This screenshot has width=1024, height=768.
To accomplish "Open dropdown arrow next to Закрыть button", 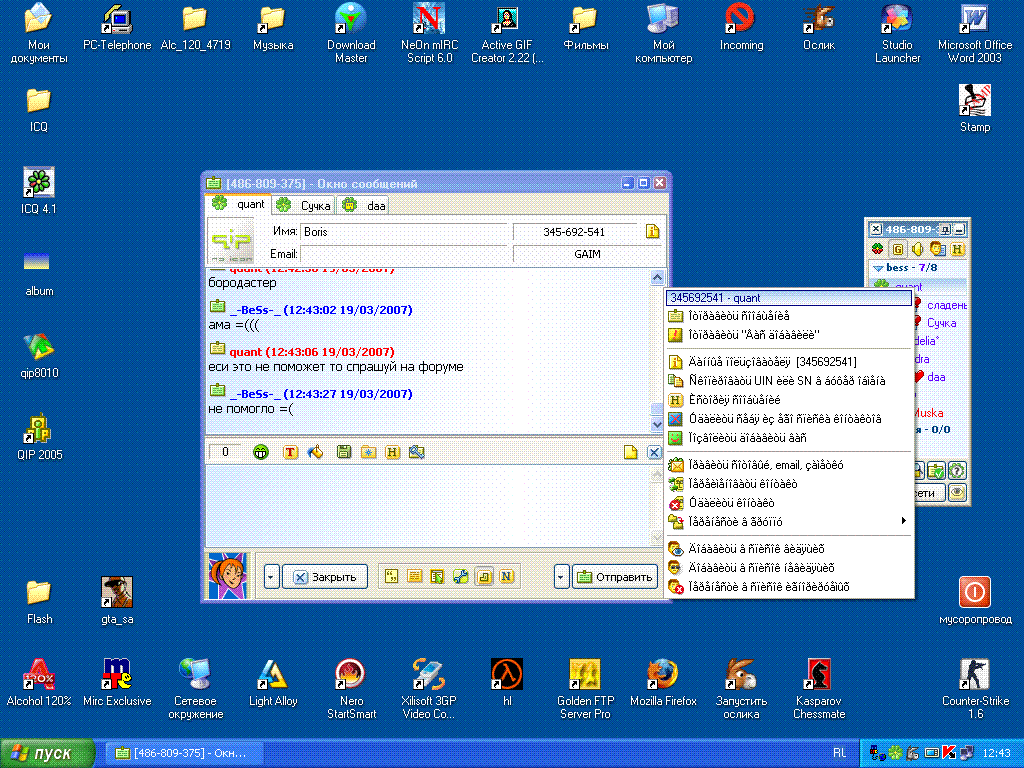I will (x=271, y=577).
